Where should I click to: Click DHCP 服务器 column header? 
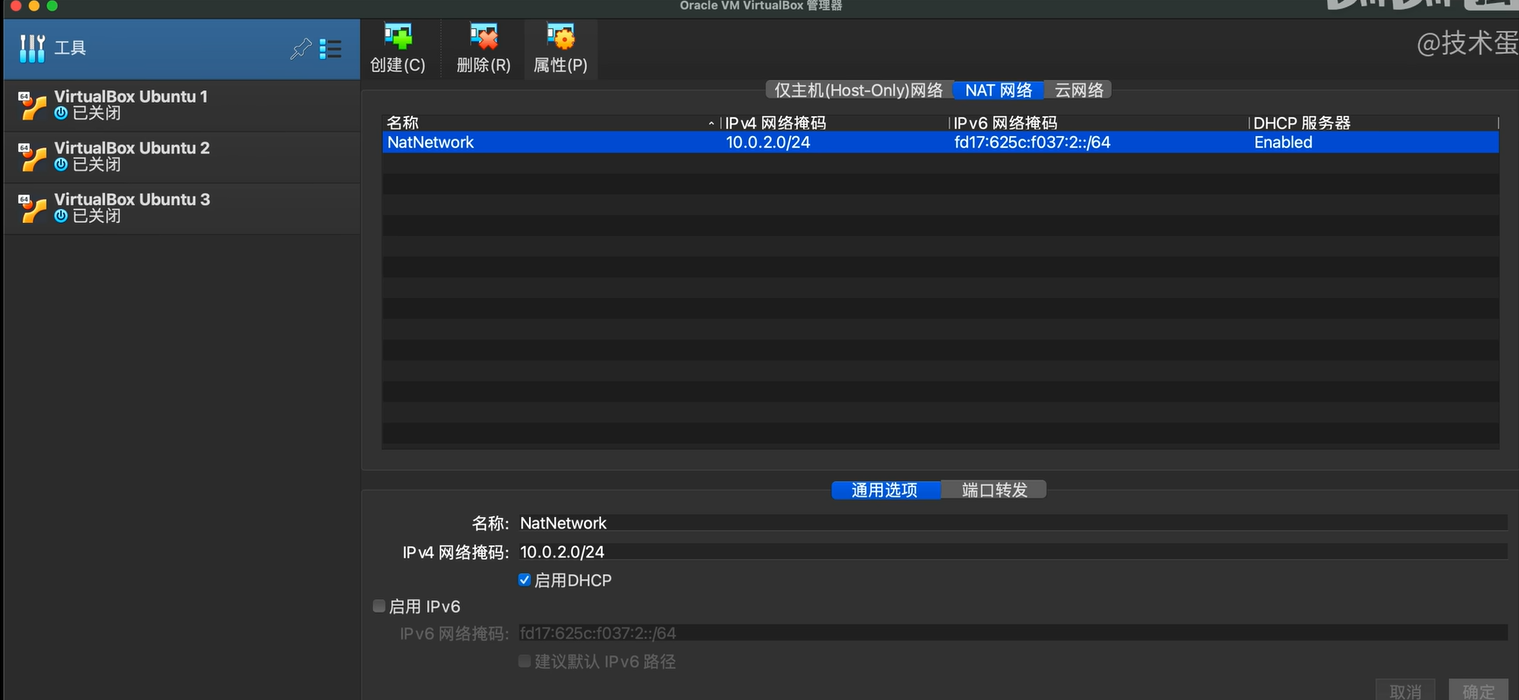1374,123
